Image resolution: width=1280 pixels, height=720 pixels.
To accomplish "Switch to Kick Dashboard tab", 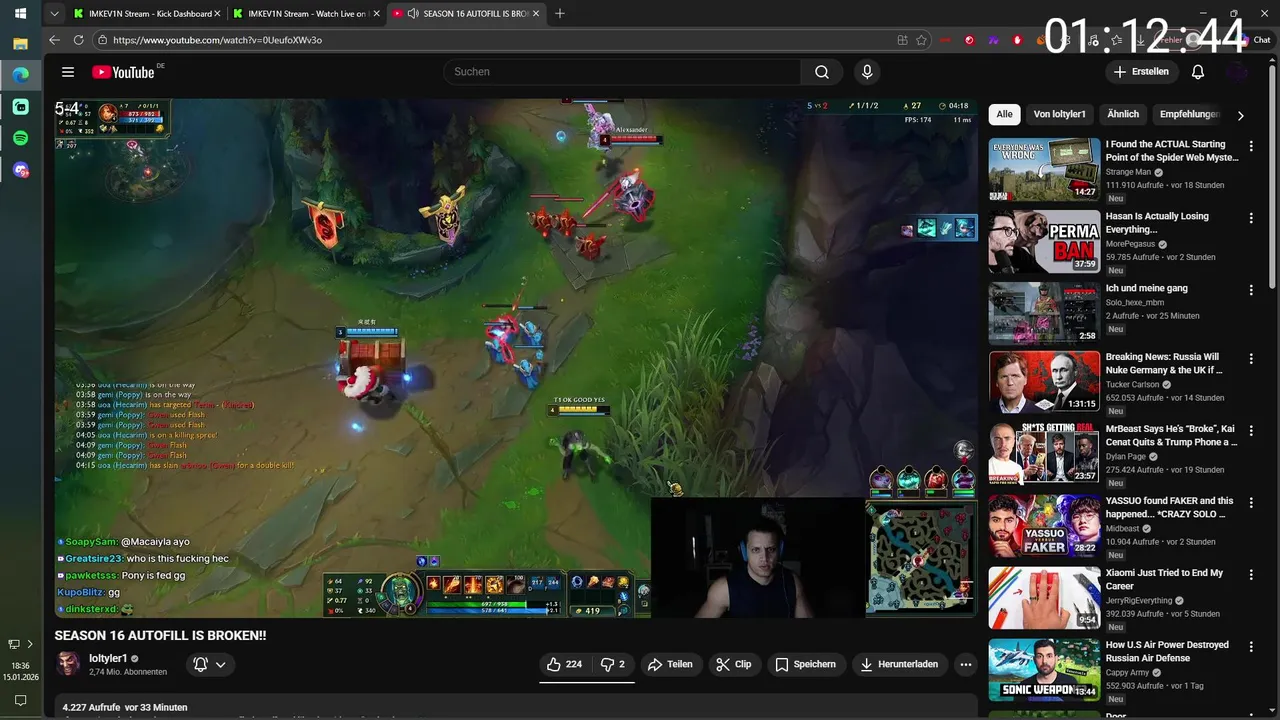I will pos(146,14).
